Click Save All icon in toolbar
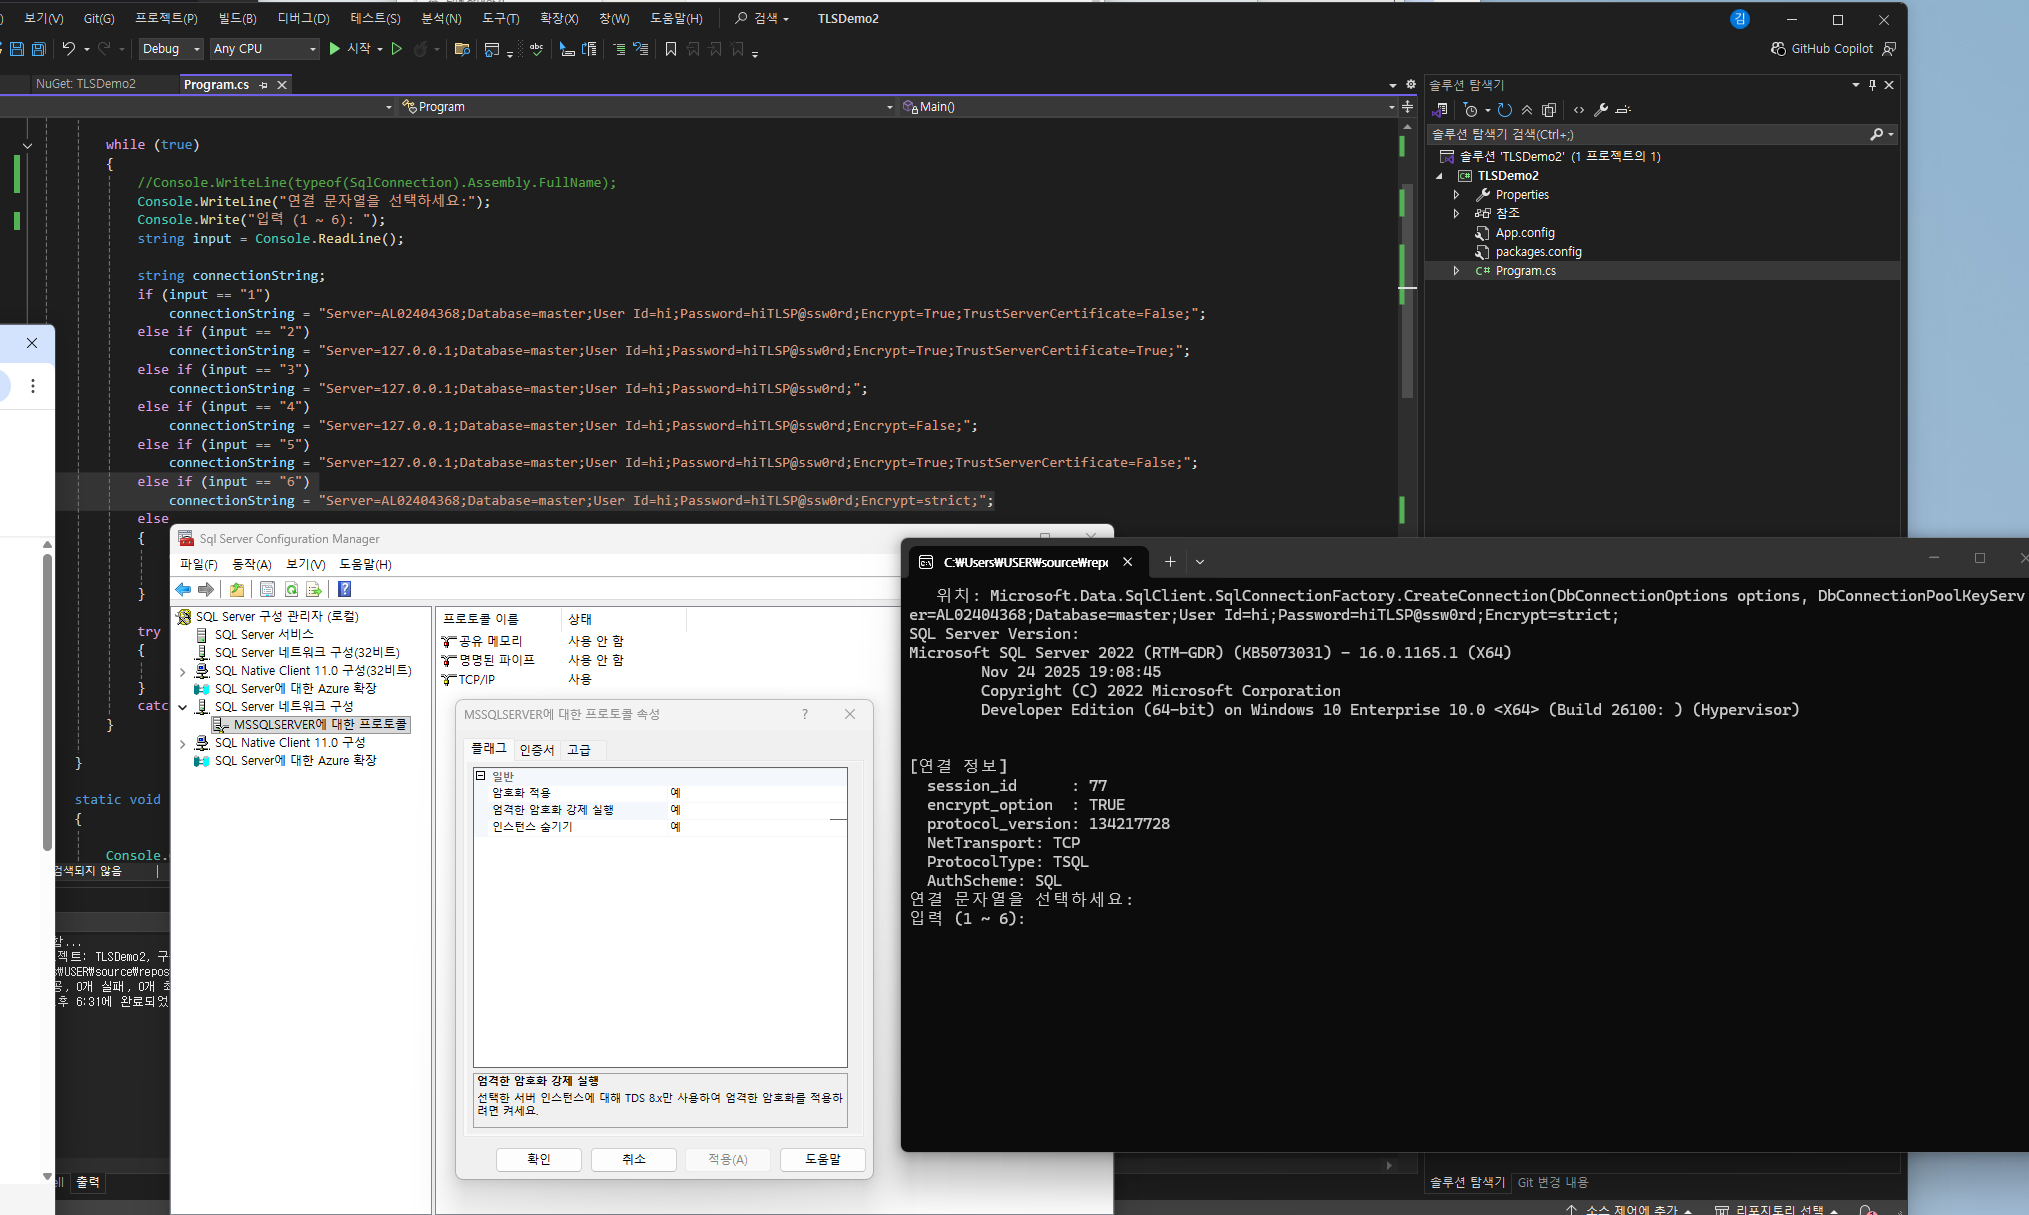This screenshot has width=2029, height=1215. [39, 49]
